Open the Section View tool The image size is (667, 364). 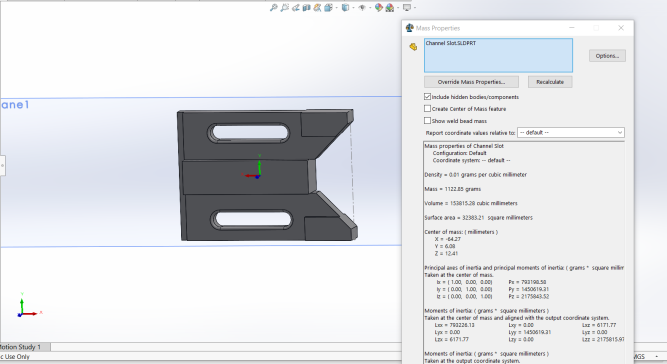[x=306, y=8]
